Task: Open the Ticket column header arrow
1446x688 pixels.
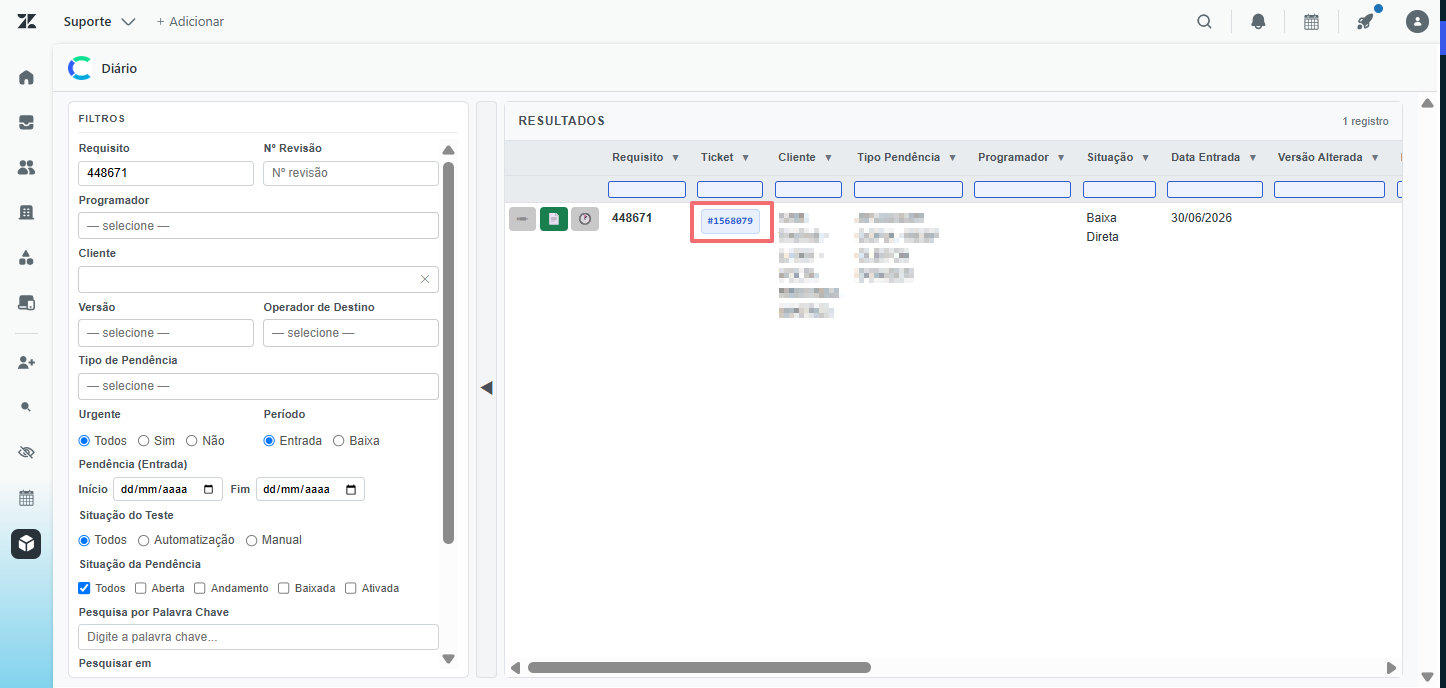Action: pos(746,158)
